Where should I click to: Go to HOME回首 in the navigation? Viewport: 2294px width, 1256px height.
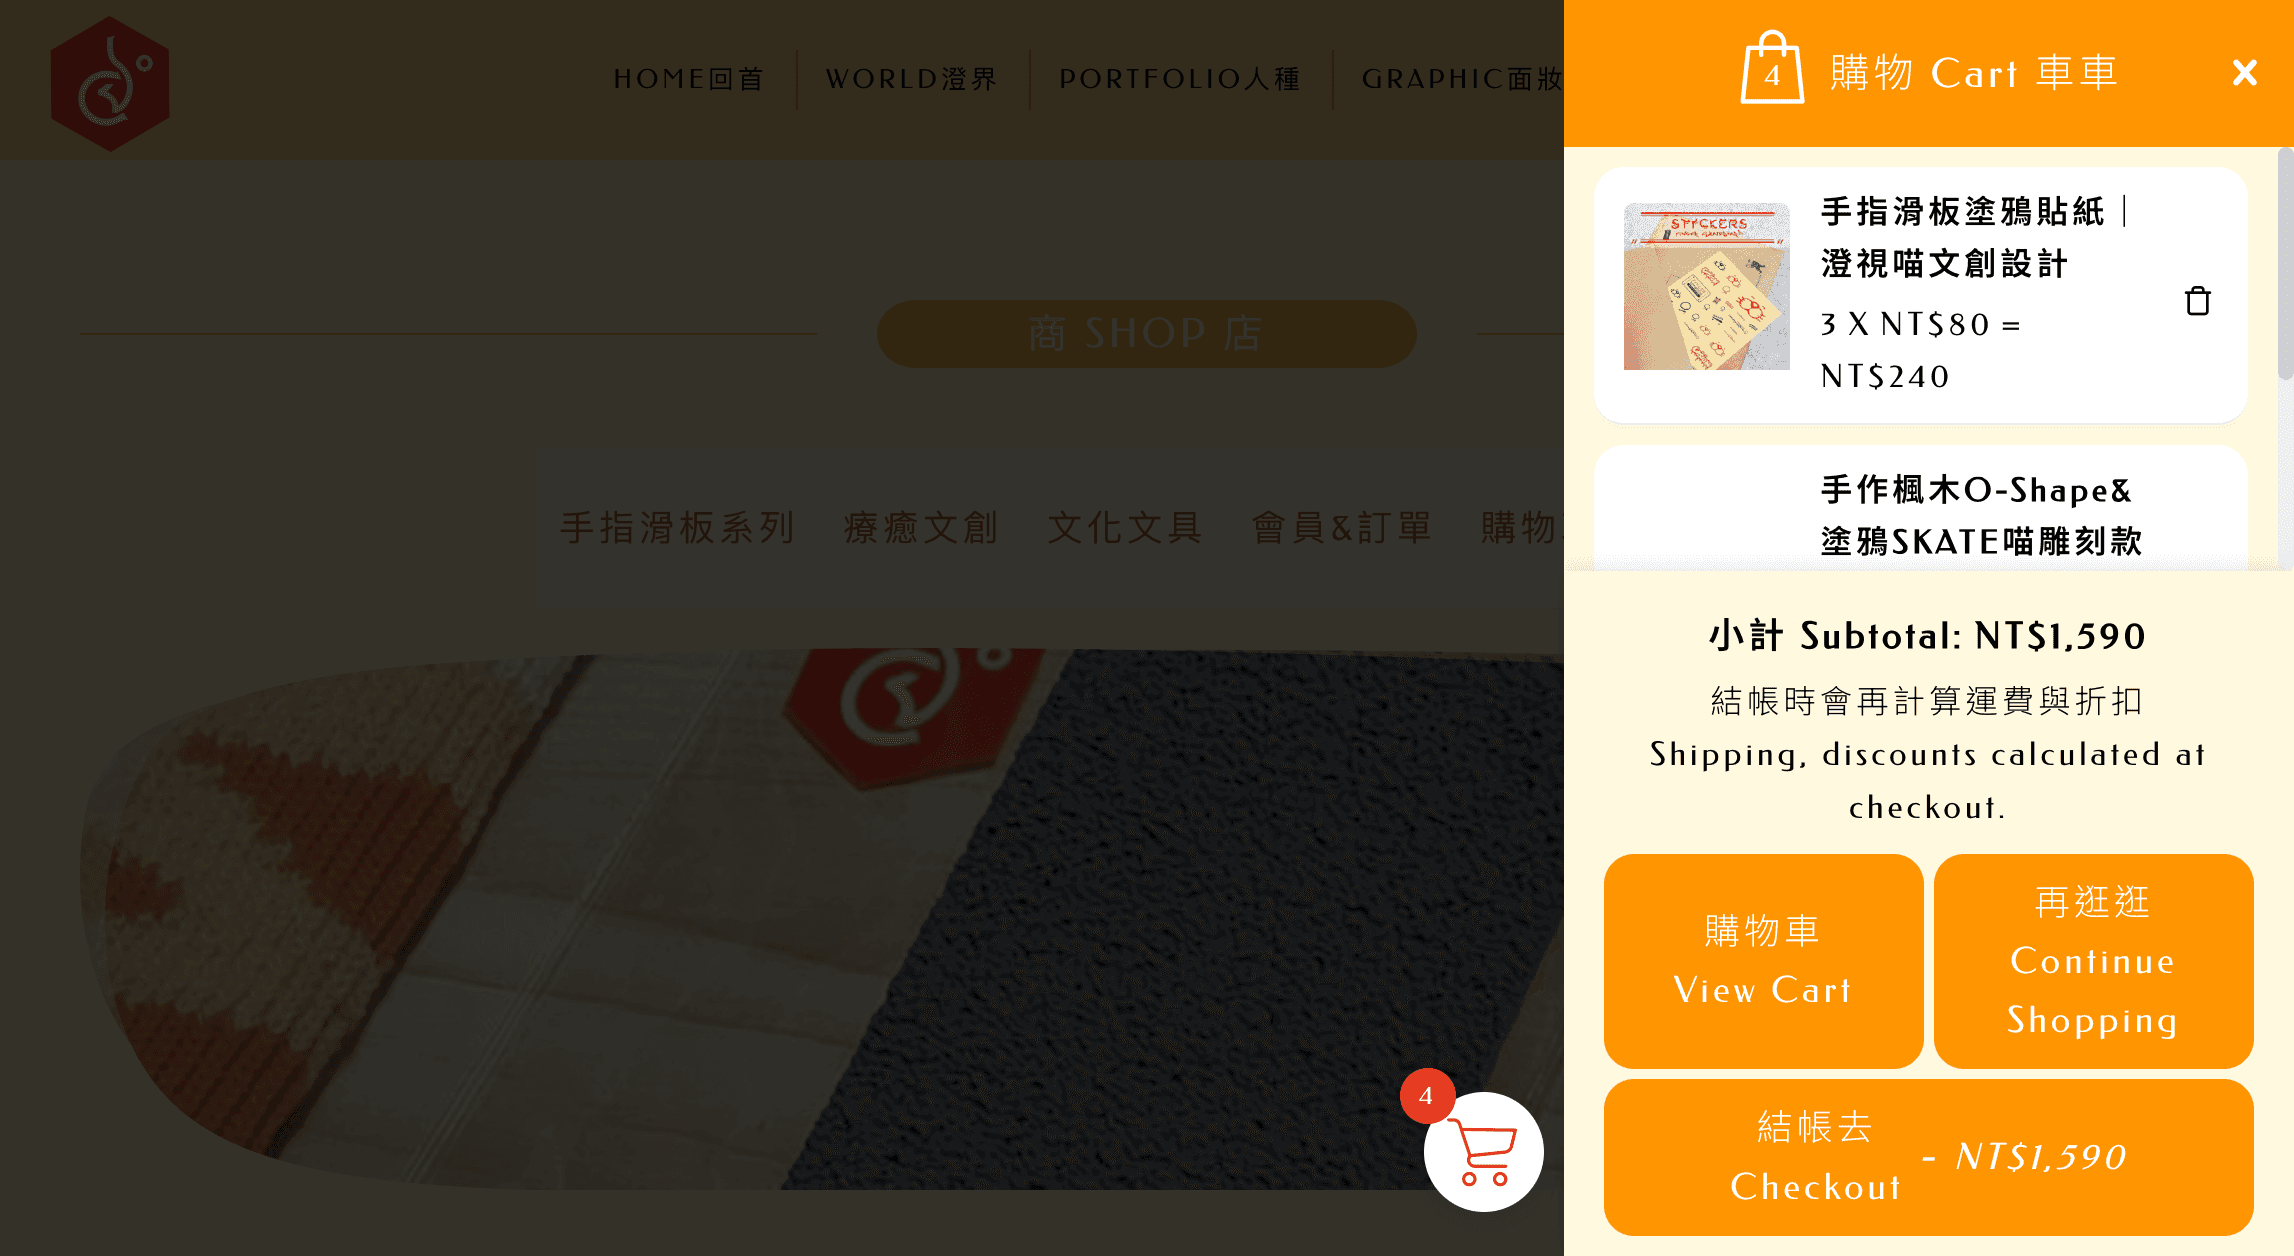coord(689,79)
